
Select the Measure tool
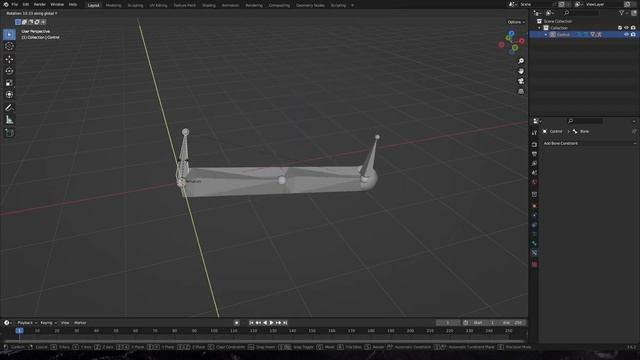[9, 120]
